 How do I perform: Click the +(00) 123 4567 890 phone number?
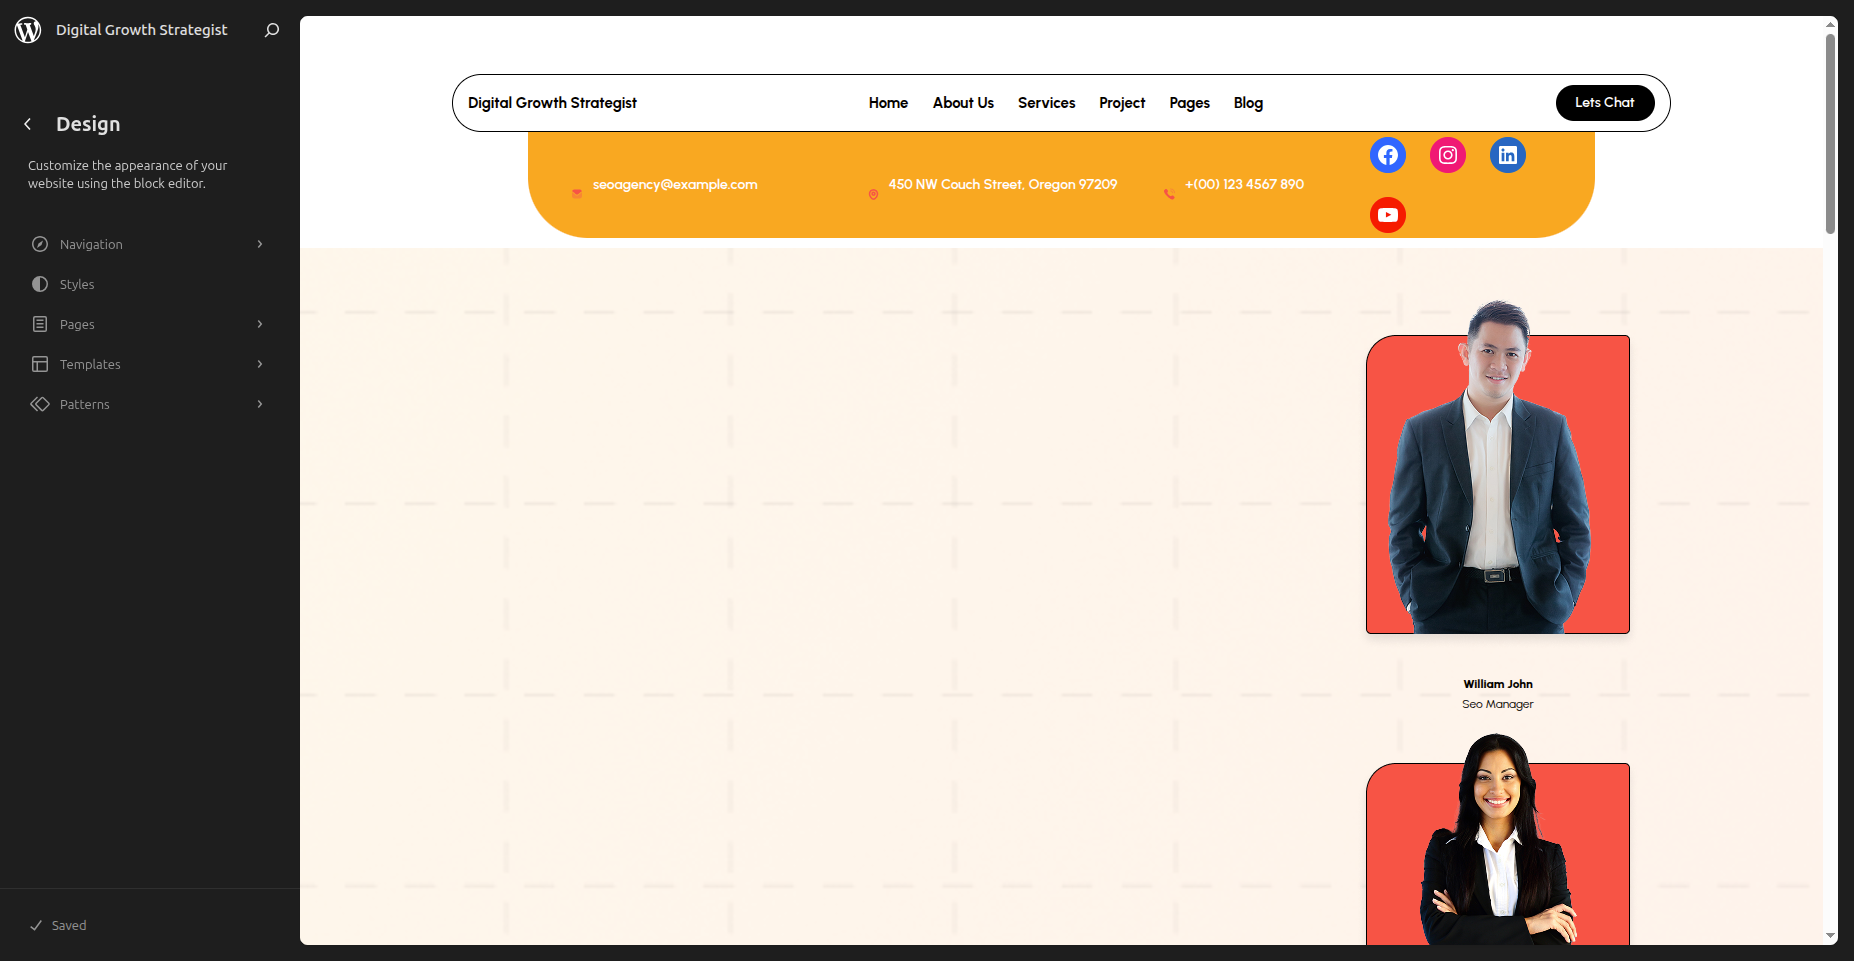tap(1244, 184)
